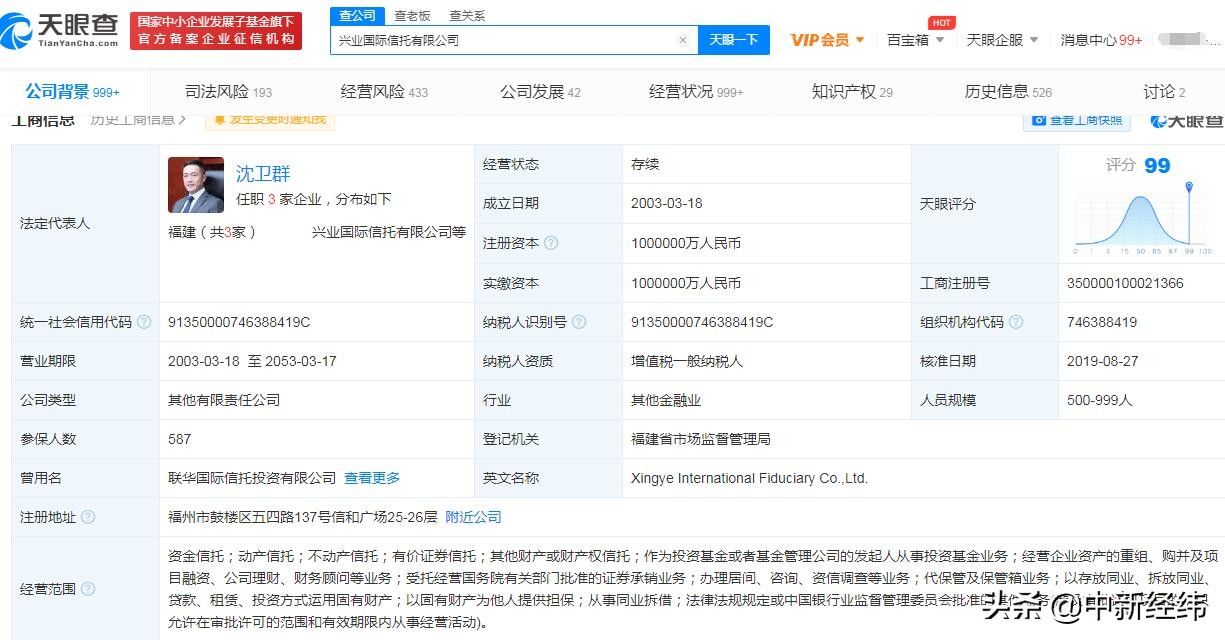This screenshot has width=1225, height=640.
Task: Select the 查老板 search tab
Action: pos(412,15)
